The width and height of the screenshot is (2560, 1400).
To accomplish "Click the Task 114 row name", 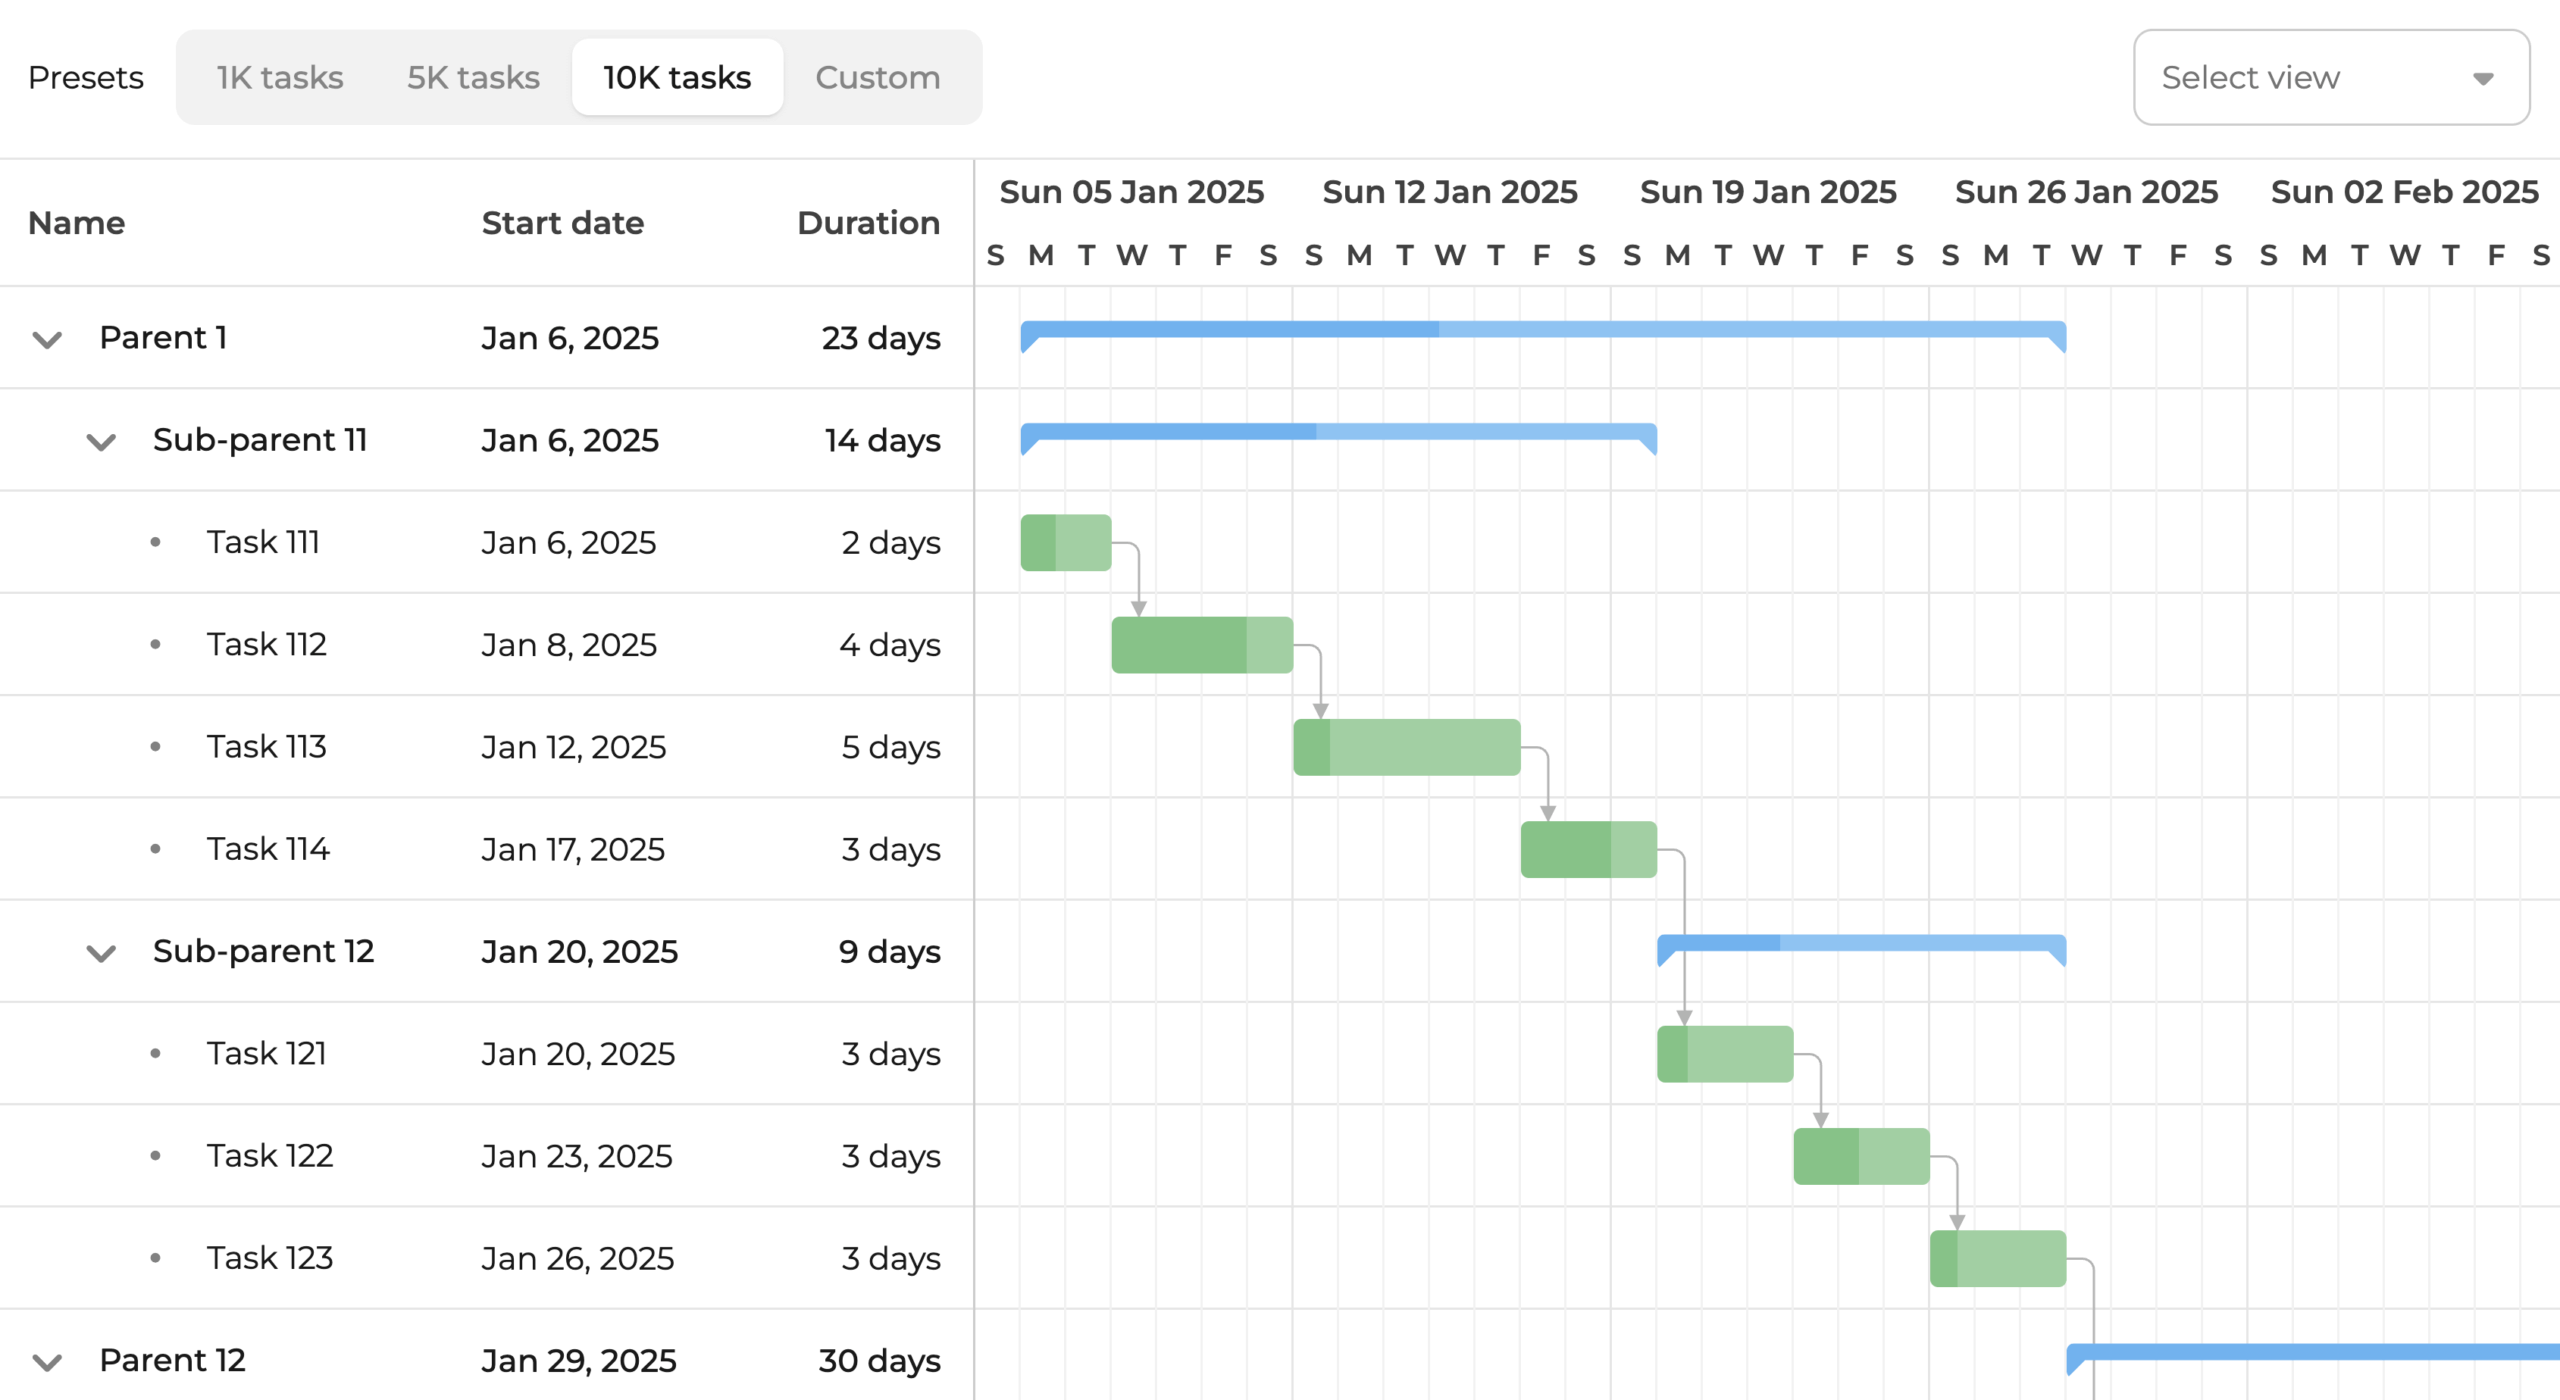I will (268, 849).
